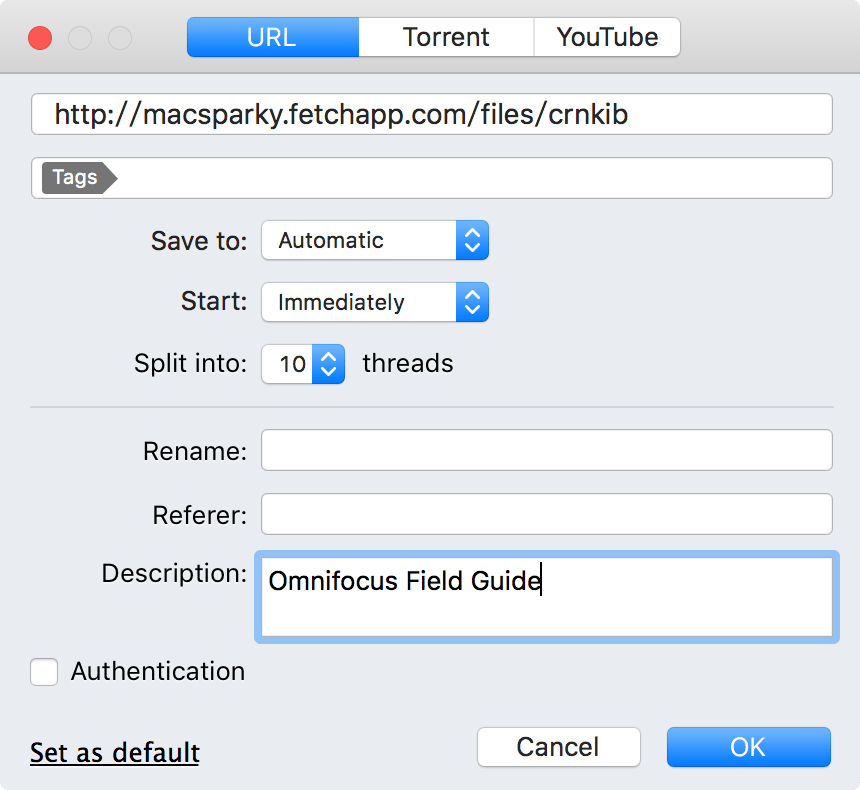
Task: Switch to the YouTube tab
Action: pos(607,37)
